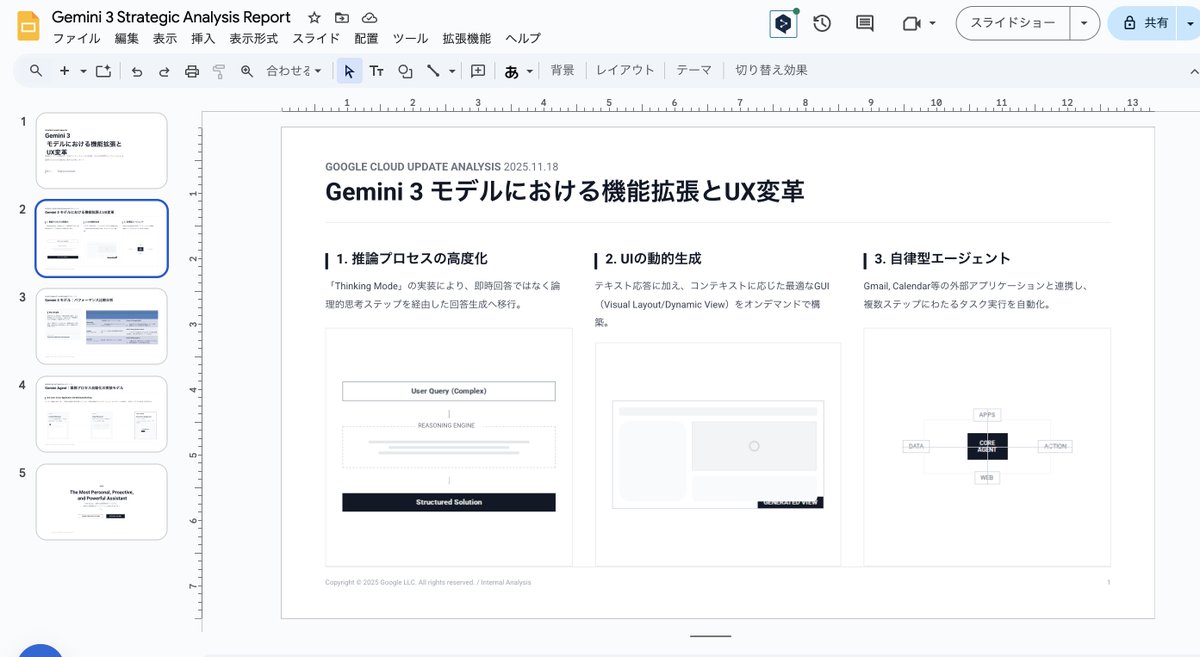Expand input tools dropdown arrow

(529, 71)
